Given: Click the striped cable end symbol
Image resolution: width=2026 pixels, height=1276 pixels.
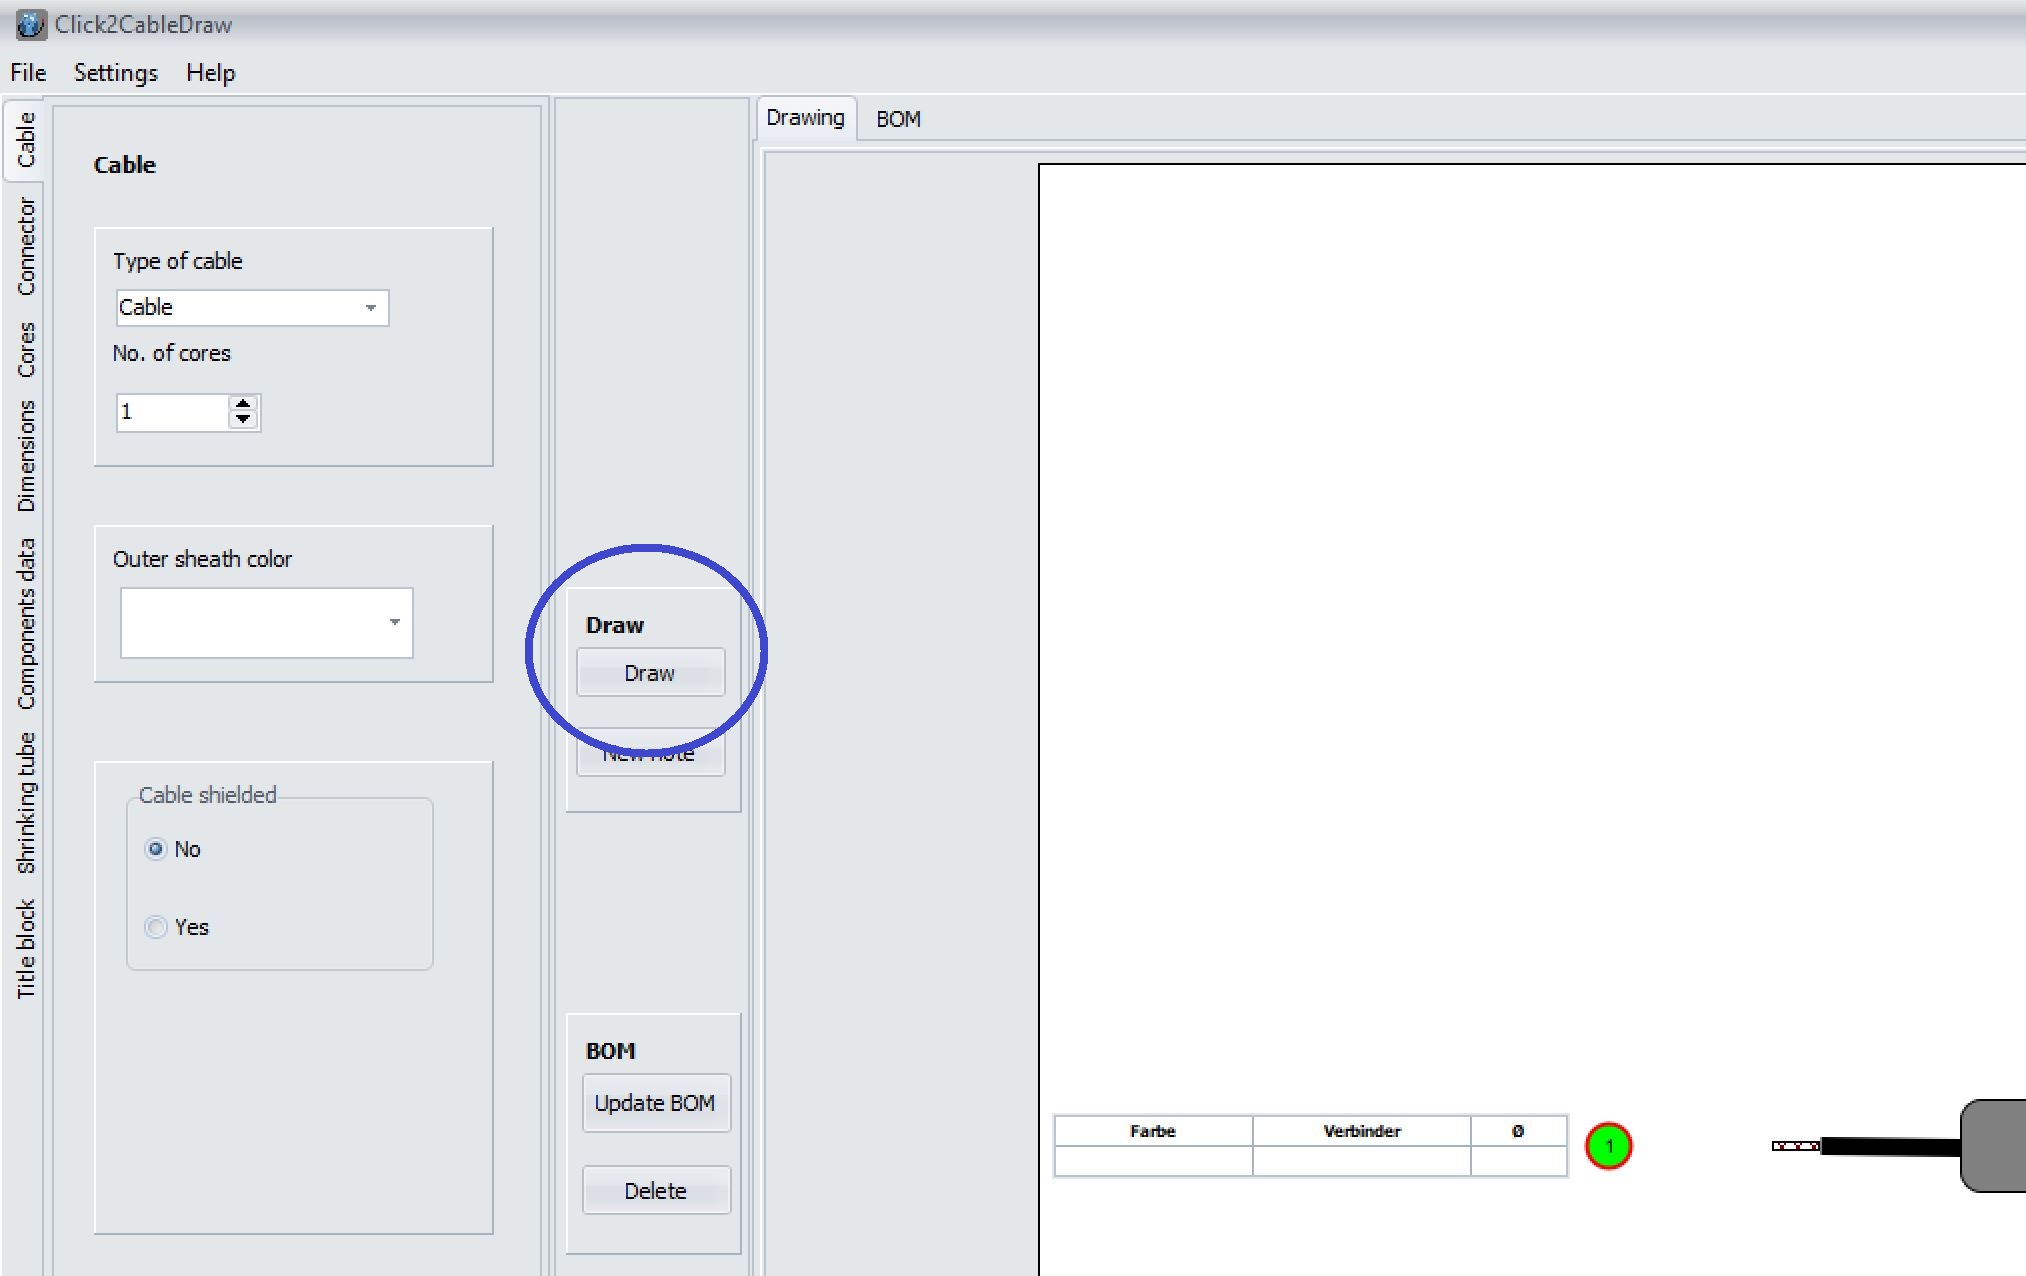Looking at the screenshot, I should tap(1795, 1146).
